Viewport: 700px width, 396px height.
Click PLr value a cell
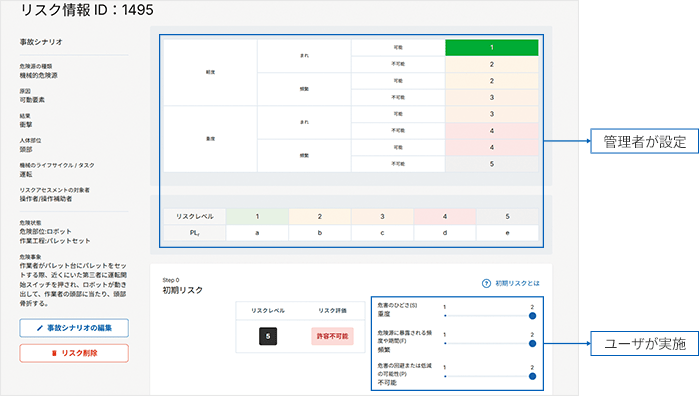coord(257,233)
